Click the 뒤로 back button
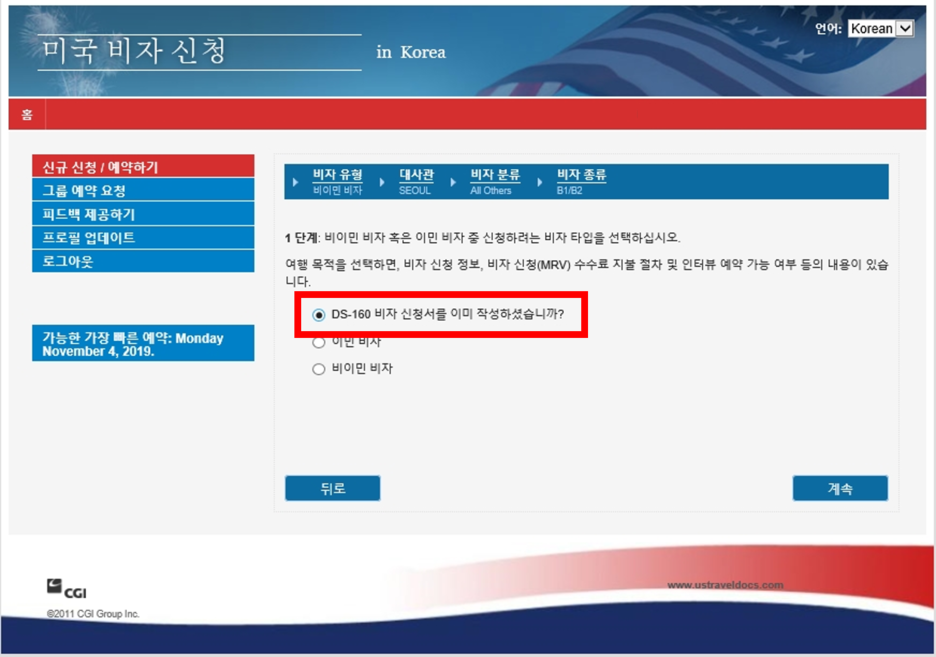This screenshot has width=936, height=657. pyautogui.click(x=332, y=488)
